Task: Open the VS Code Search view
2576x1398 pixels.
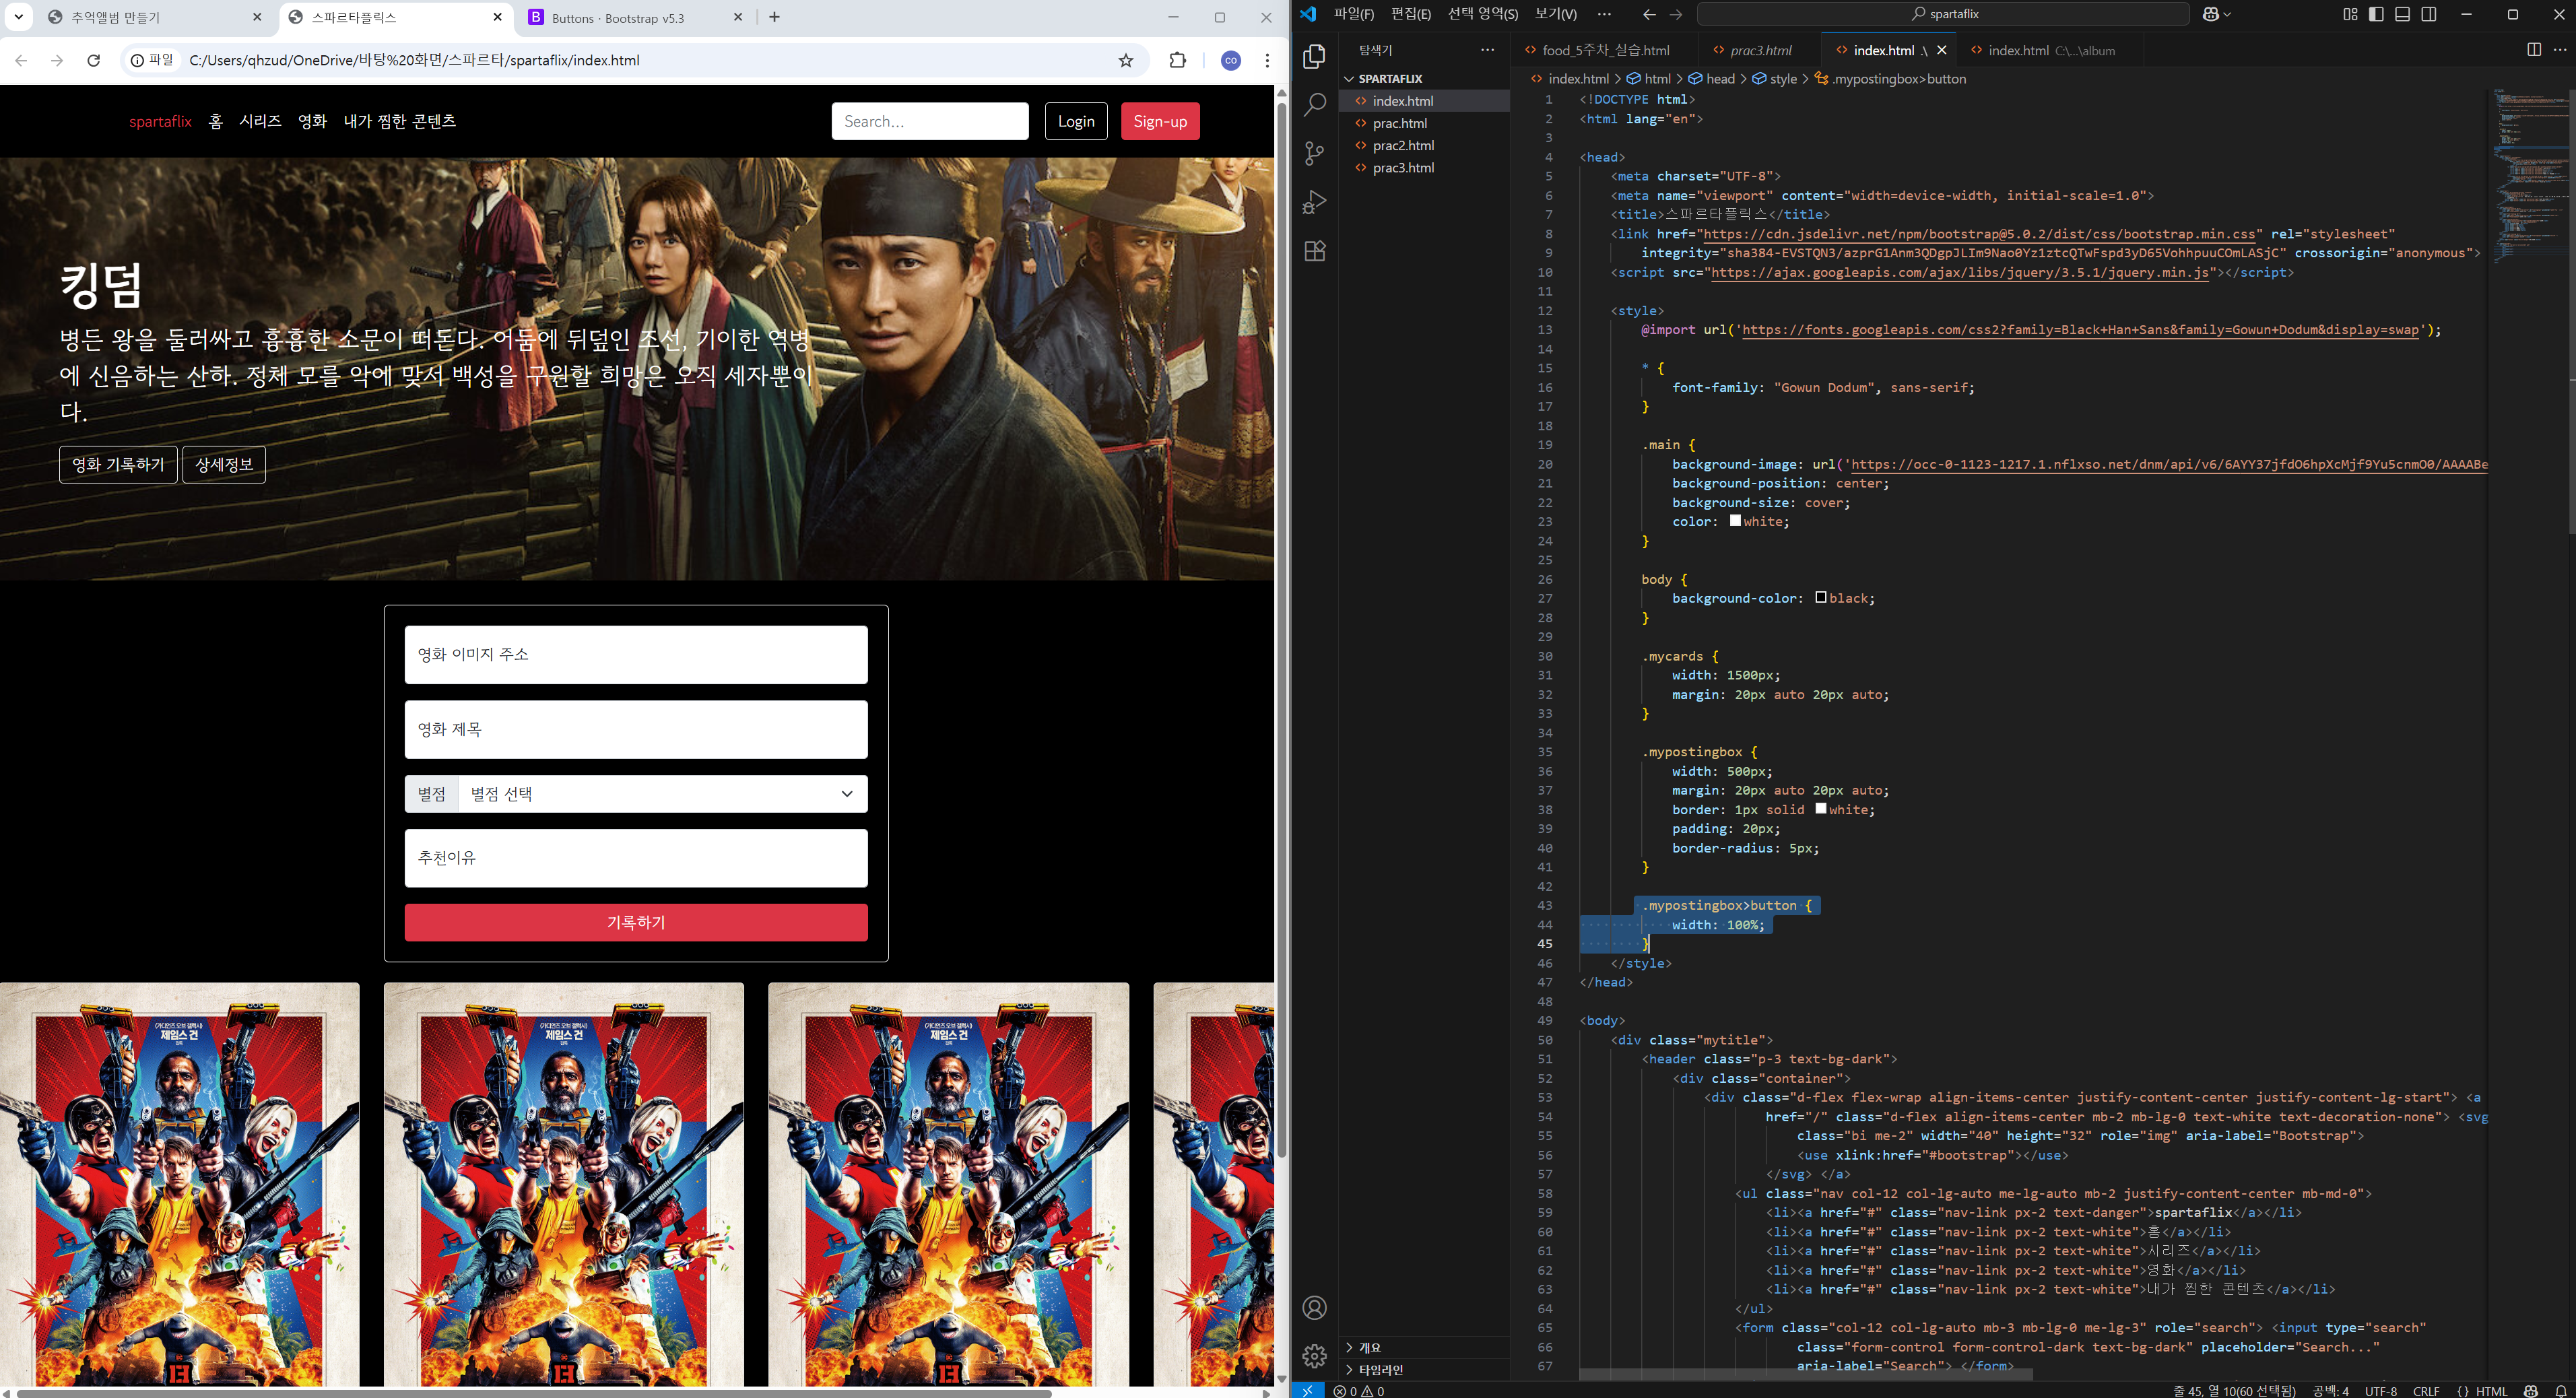Action: pyautogui.click(x=1315, y=105)
